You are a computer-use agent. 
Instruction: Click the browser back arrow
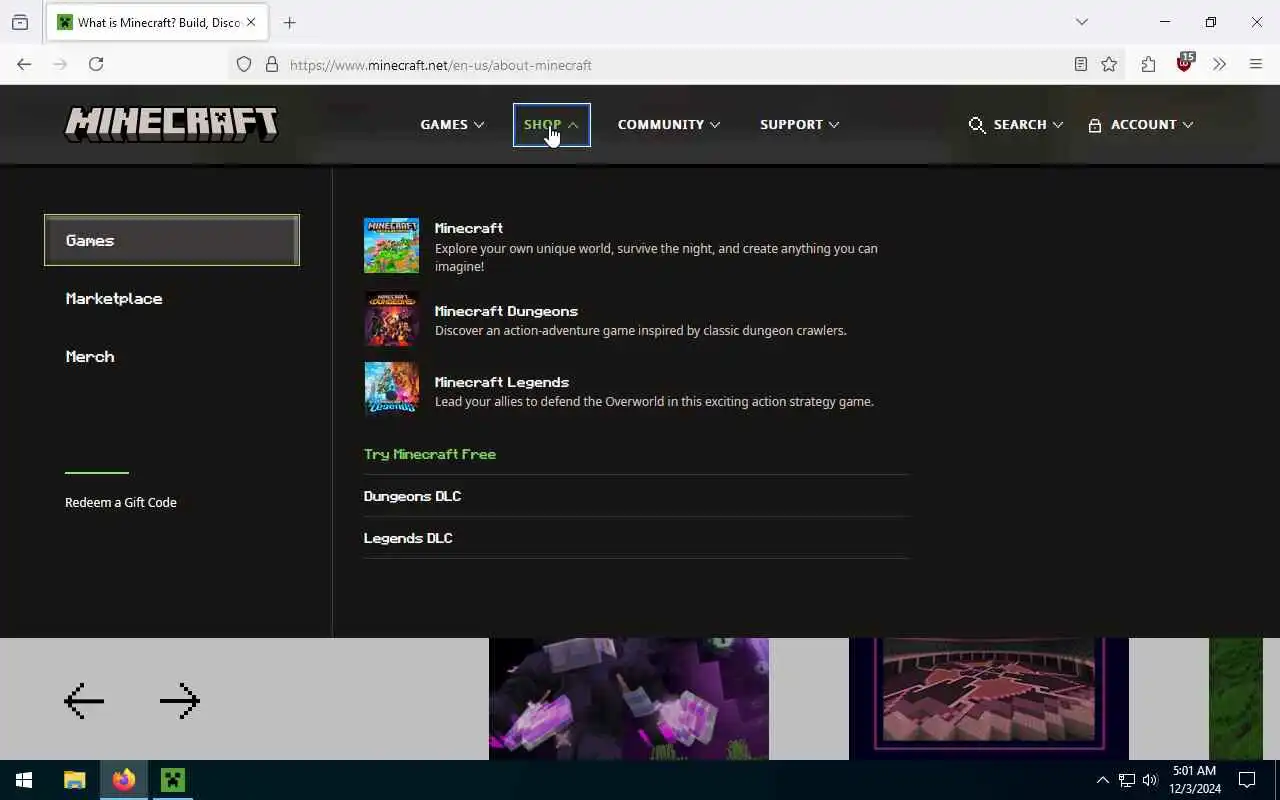24,64
